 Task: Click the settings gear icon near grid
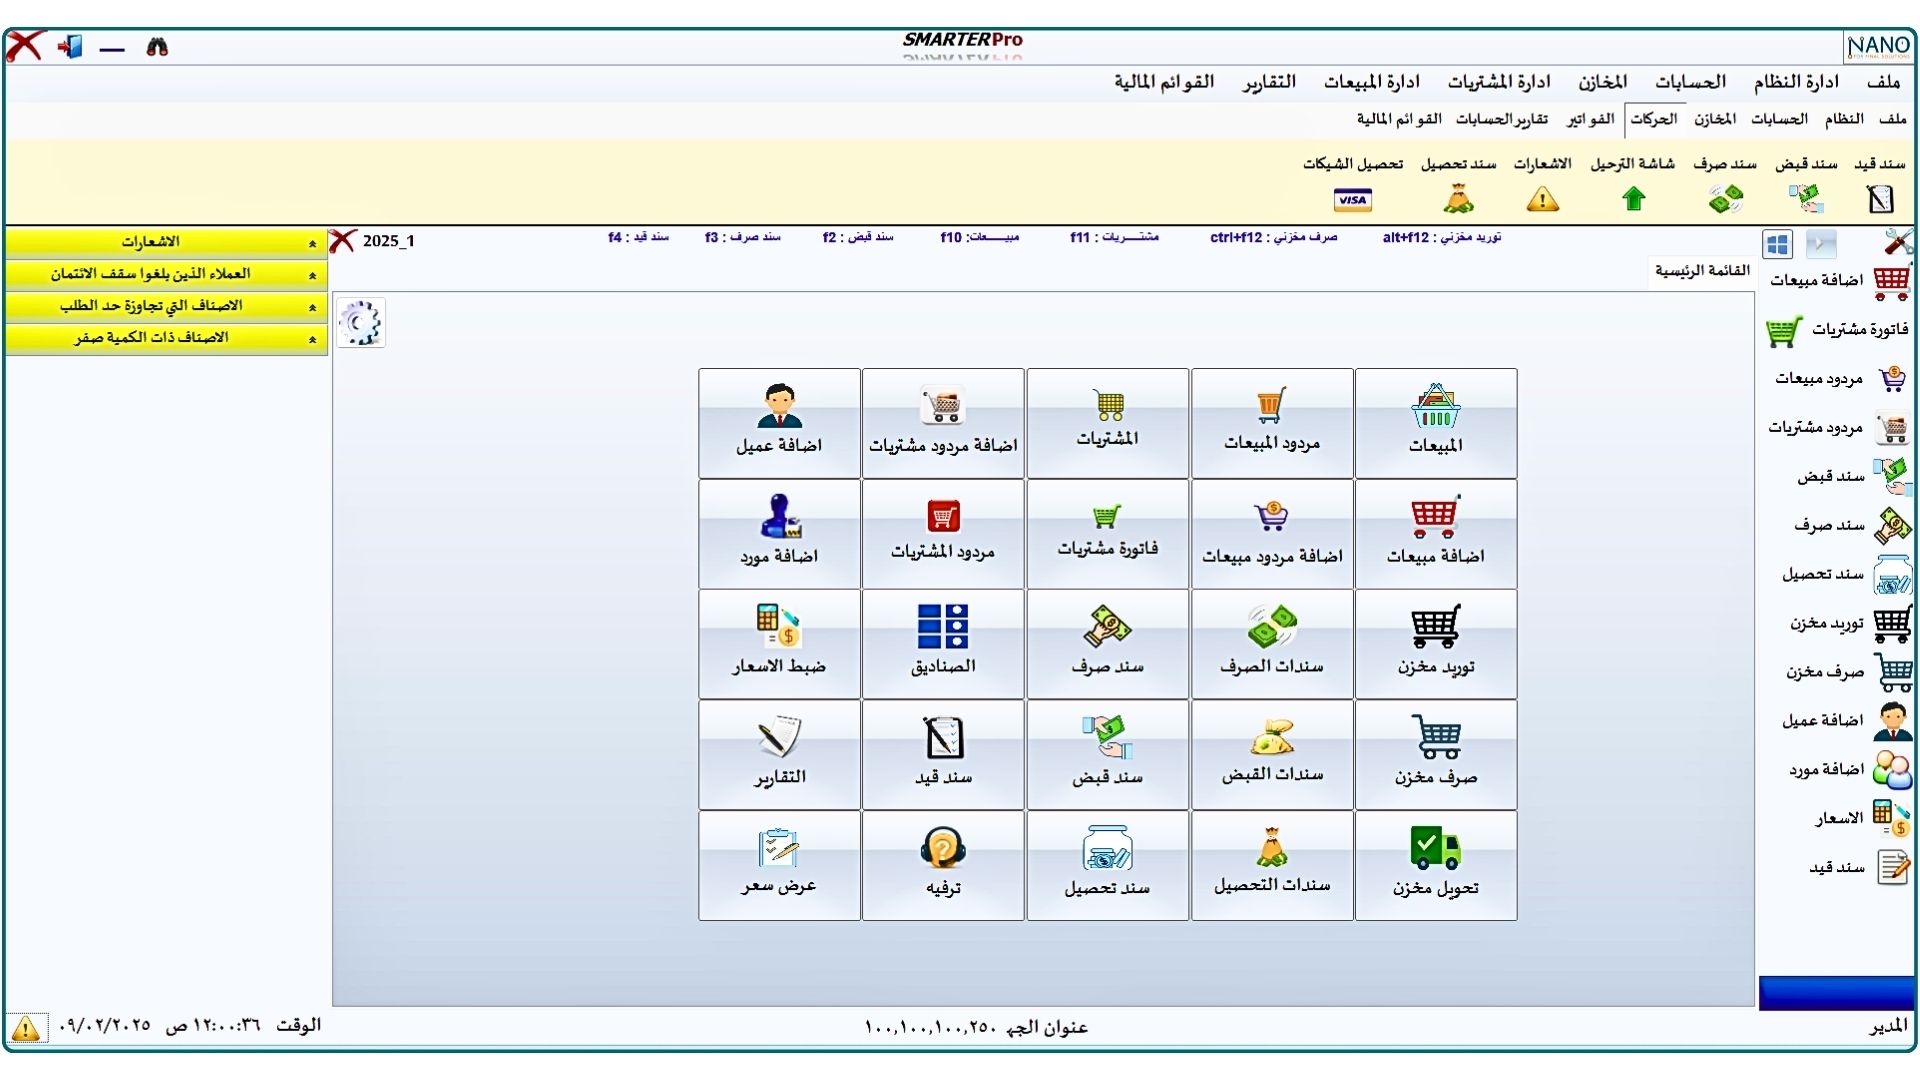360,323
